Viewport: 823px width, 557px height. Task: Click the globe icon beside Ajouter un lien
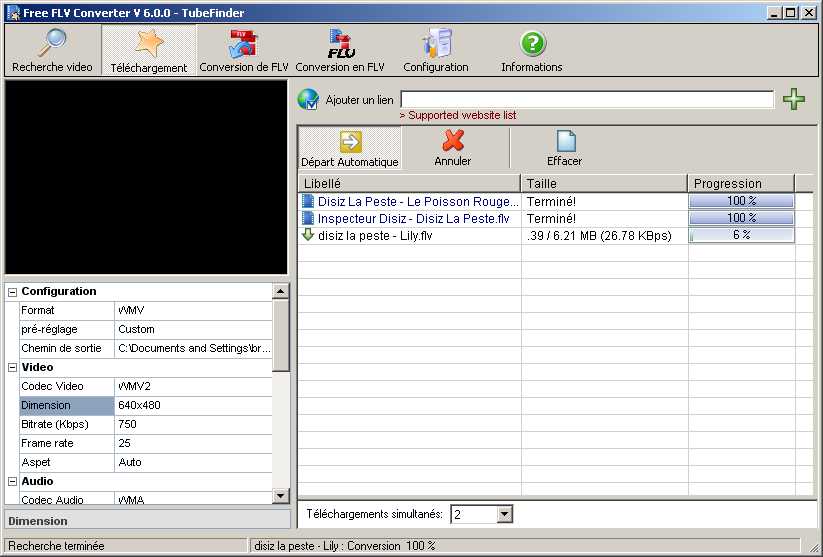click(x=308, y=99)
